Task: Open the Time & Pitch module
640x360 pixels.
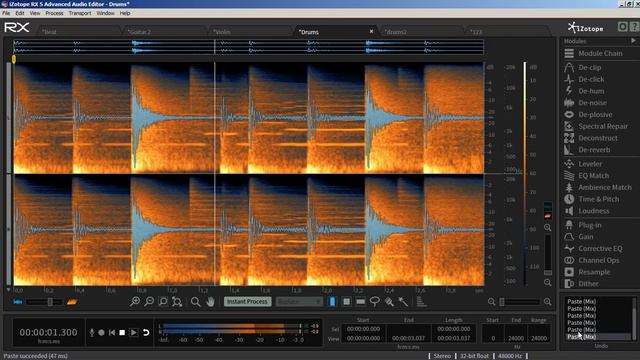Action: tap(591, 199)
